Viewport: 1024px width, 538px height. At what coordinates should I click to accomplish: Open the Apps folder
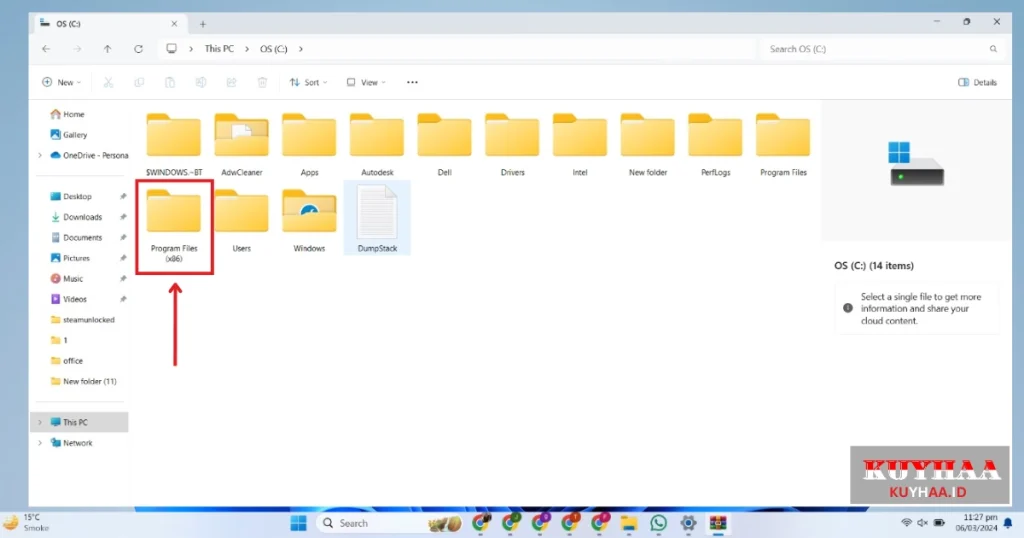coord(309,143)
